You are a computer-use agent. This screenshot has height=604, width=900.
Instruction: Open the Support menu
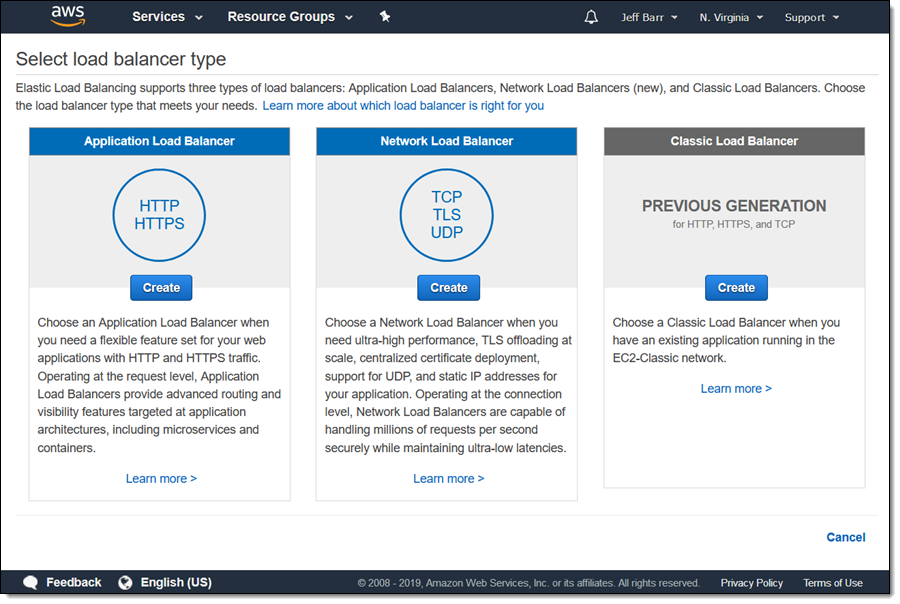coord(811,17)
